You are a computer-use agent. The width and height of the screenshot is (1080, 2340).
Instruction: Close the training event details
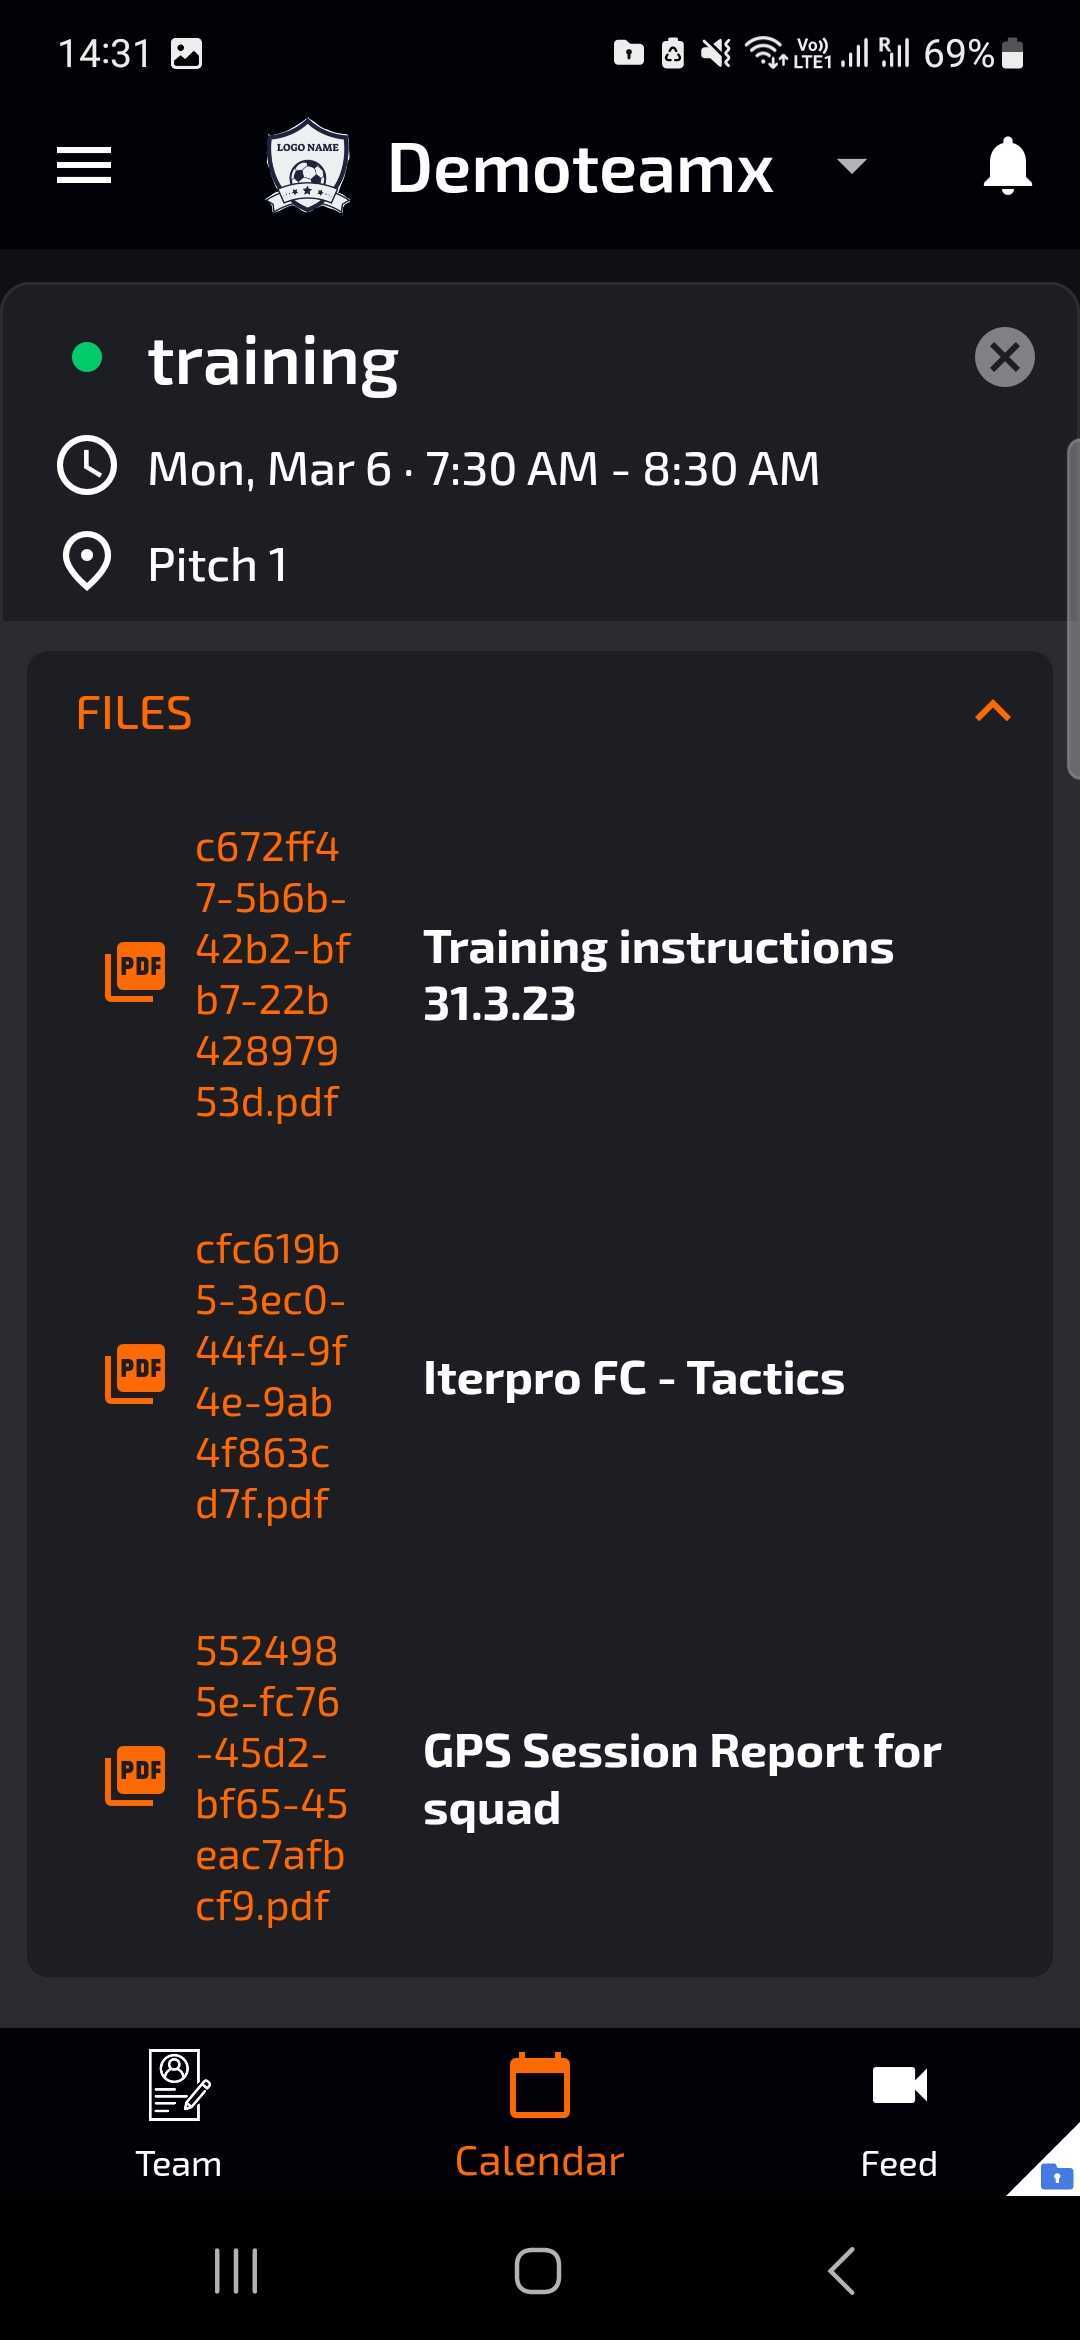1004,357
